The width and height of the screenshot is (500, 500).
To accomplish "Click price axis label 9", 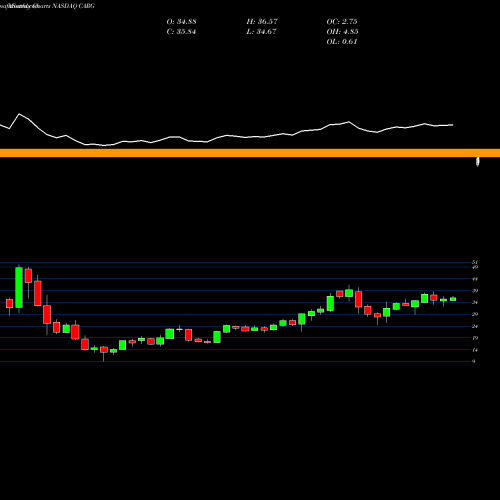I will [474, 361].
